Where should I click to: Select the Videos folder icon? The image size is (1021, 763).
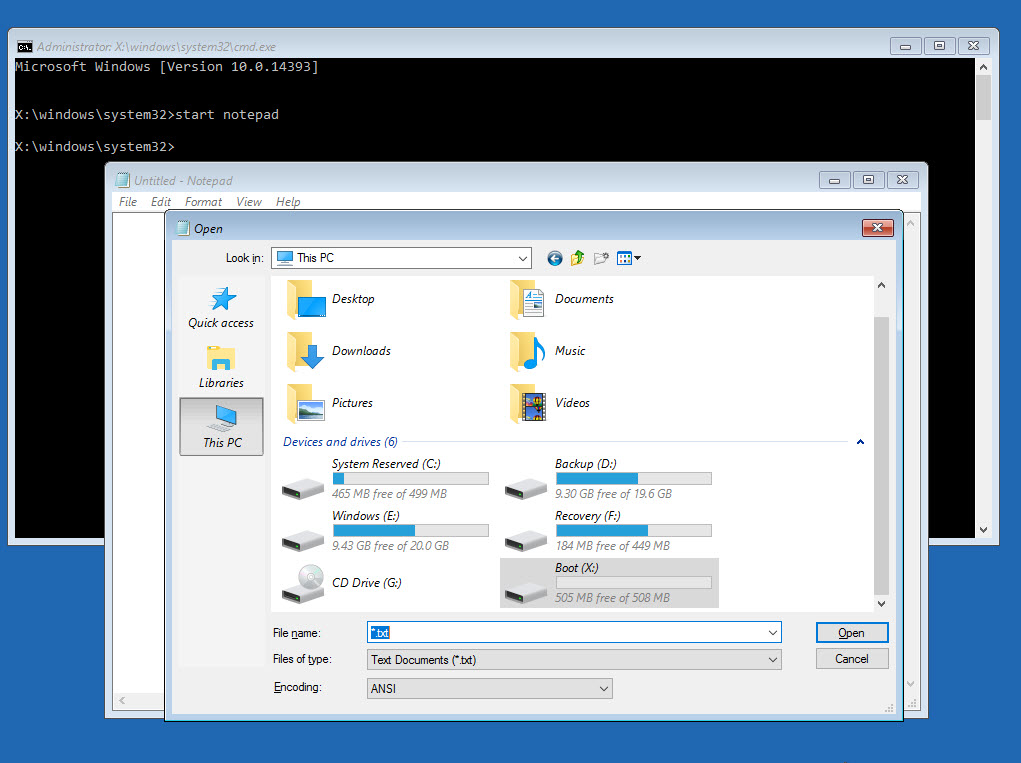click(528, 404)
